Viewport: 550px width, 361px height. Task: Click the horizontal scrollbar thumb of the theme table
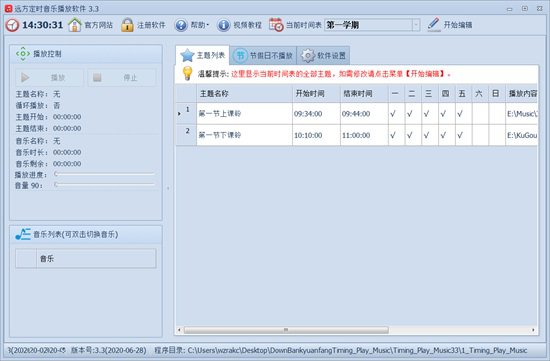pos(286,330)
